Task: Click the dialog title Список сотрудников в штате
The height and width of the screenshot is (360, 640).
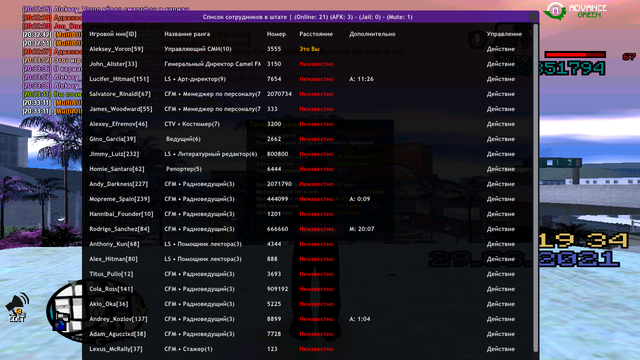Action: (244, 17)
